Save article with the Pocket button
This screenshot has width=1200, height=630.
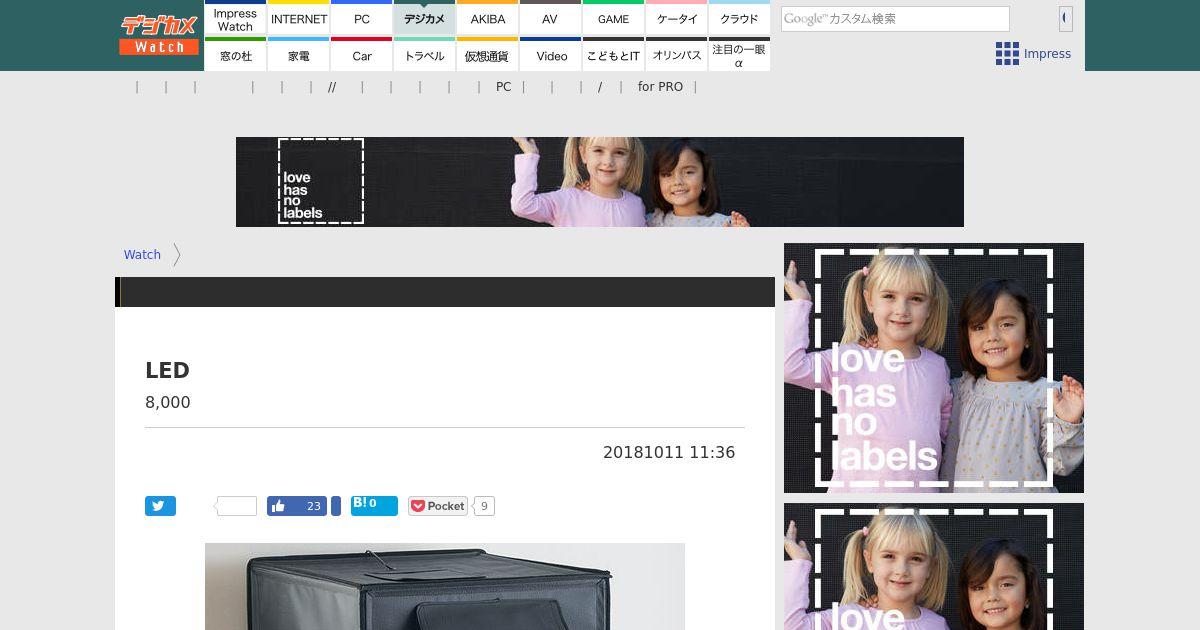[x=438, y=506]
